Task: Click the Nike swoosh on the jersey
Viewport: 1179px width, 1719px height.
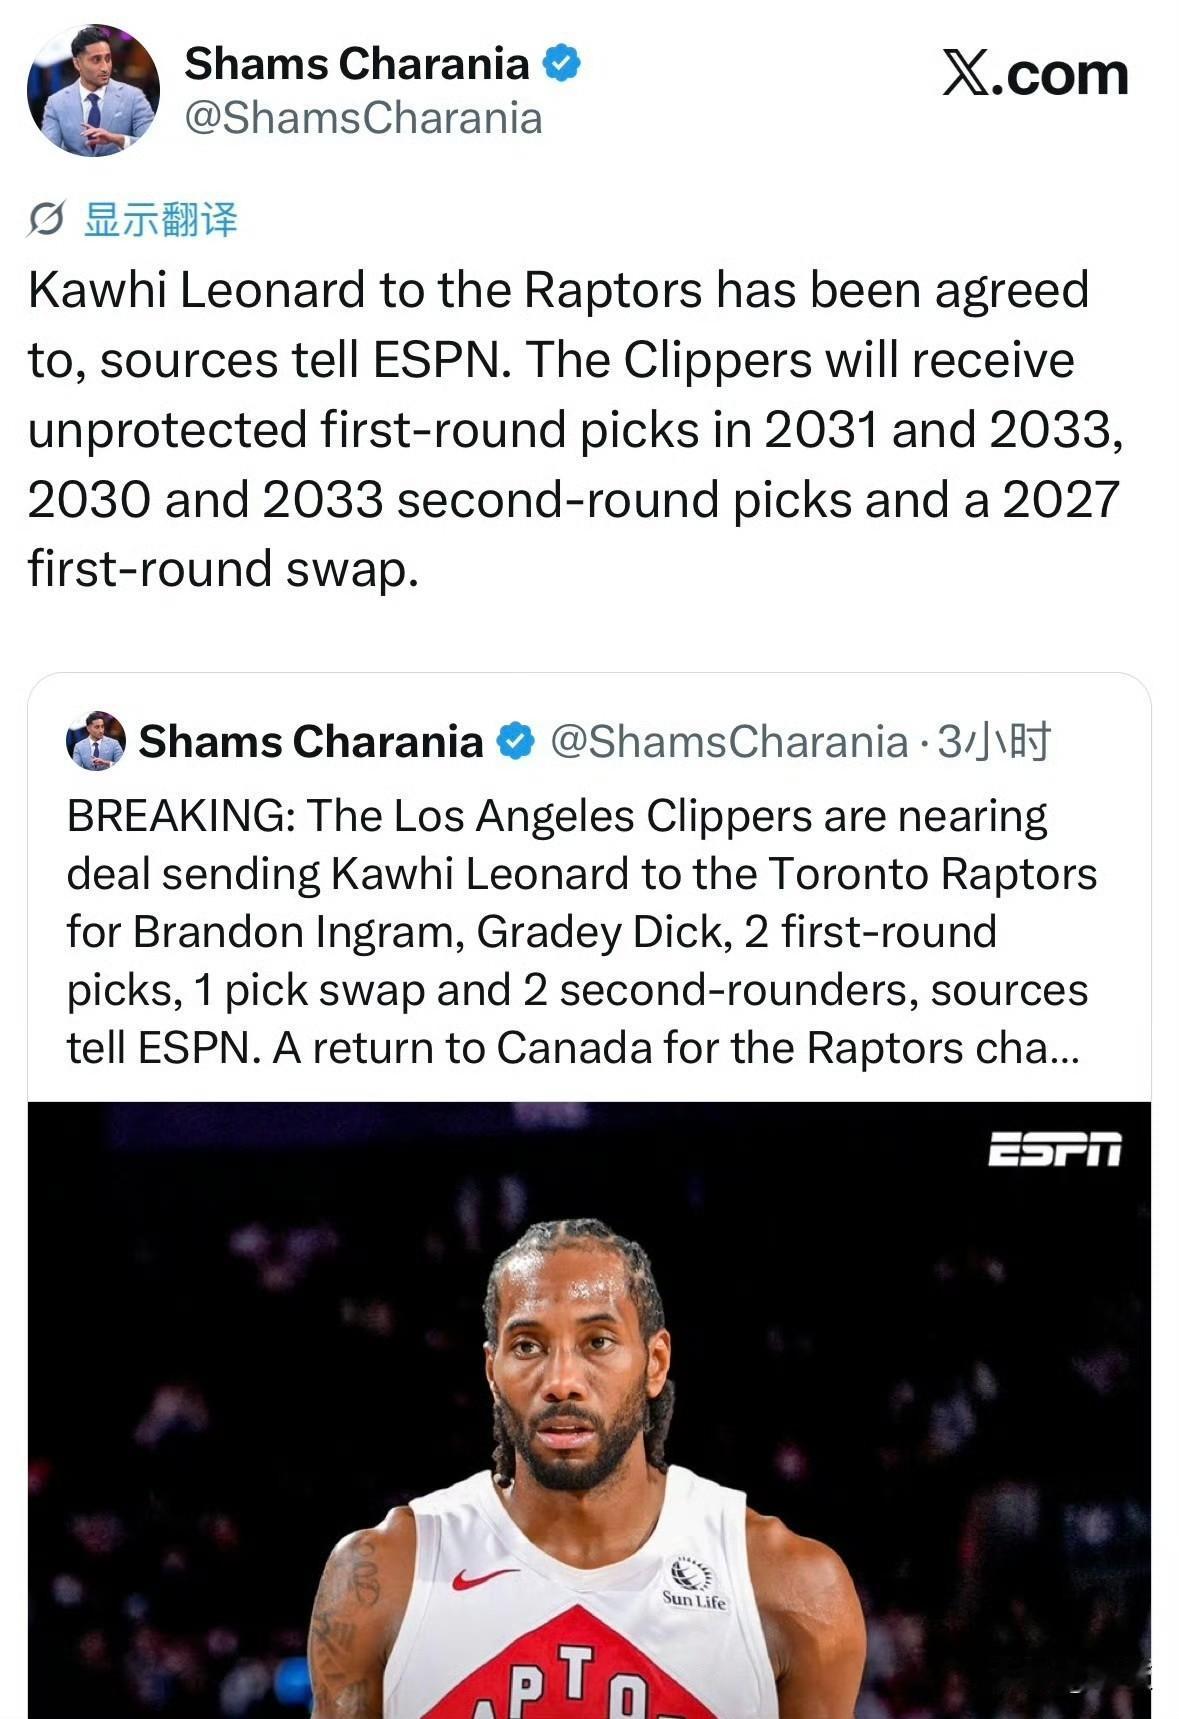Action: [x=485, y=1577]
